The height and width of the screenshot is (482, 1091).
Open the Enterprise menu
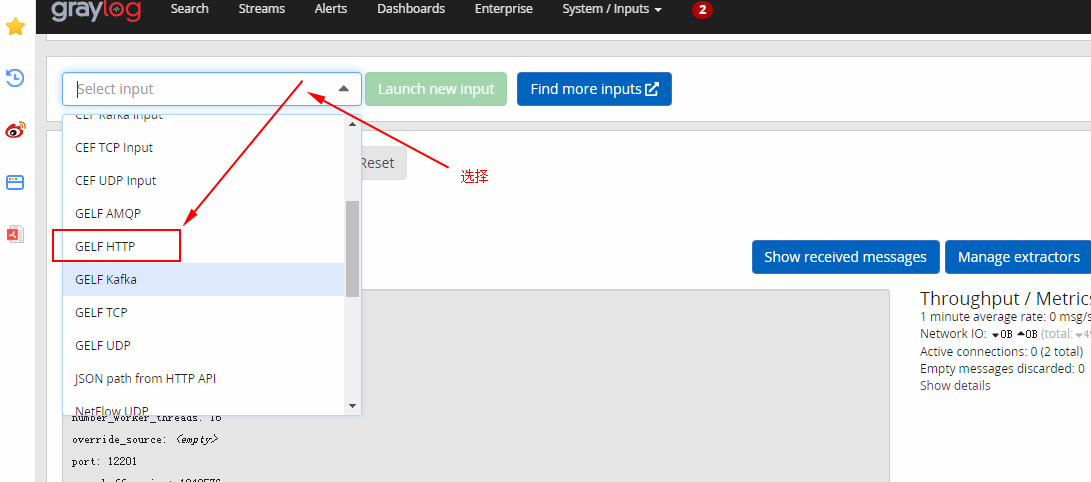coord(504,9)
